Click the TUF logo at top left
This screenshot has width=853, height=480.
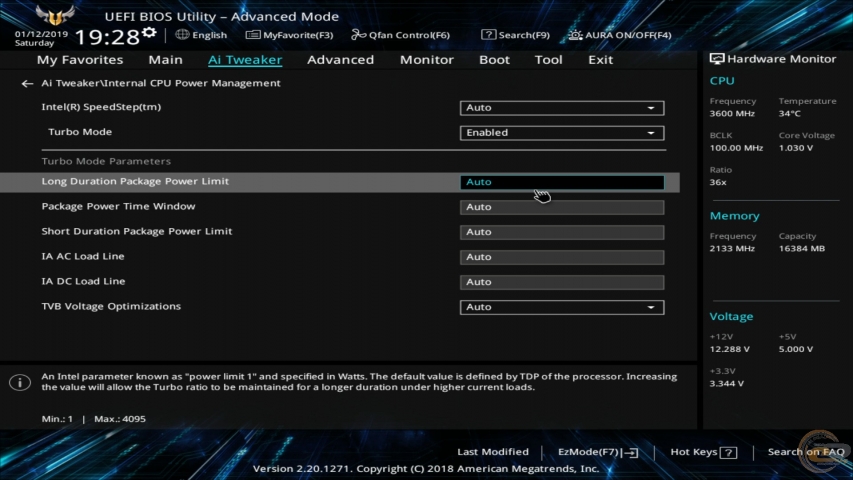tap(55, 15)
